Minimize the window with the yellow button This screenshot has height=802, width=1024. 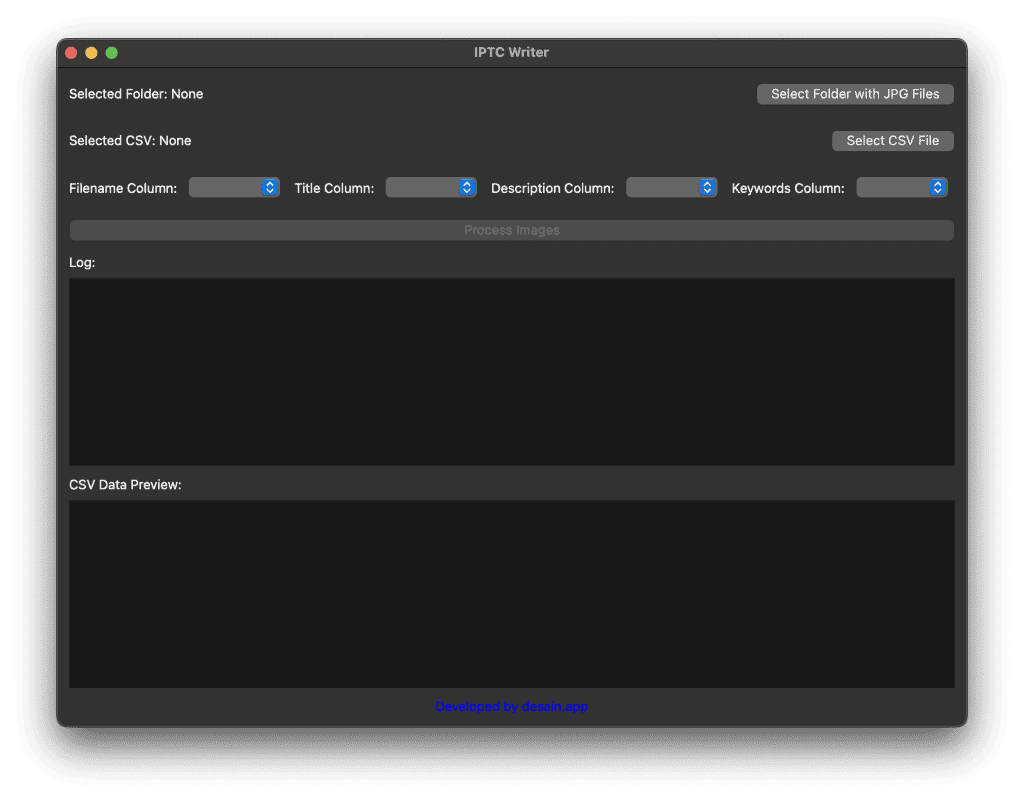pyautogui.click(x=91, y=53)
